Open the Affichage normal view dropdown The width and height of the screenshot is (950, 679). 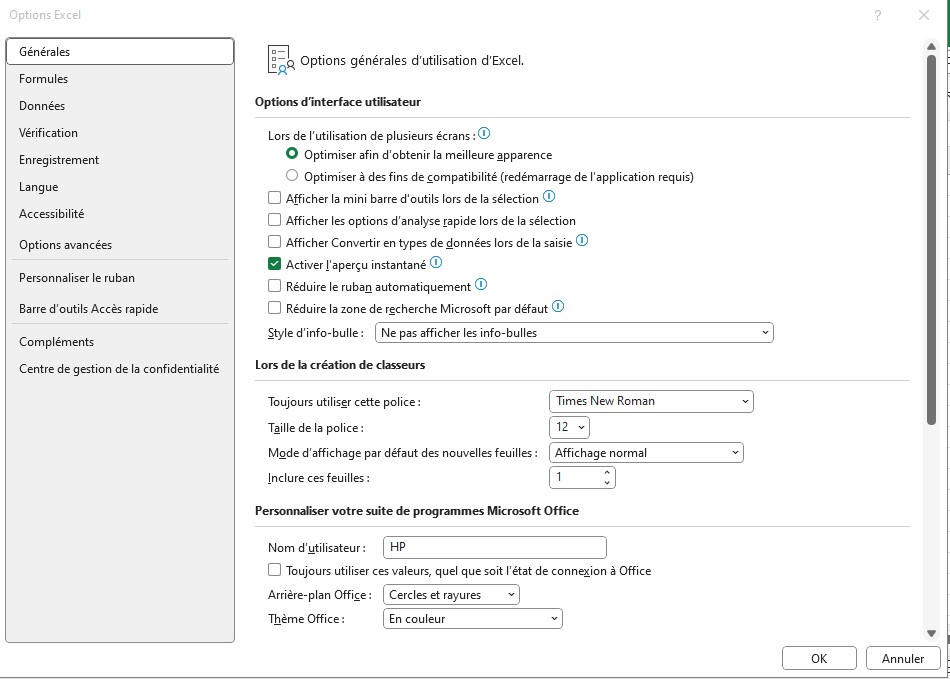coord(646,452)
